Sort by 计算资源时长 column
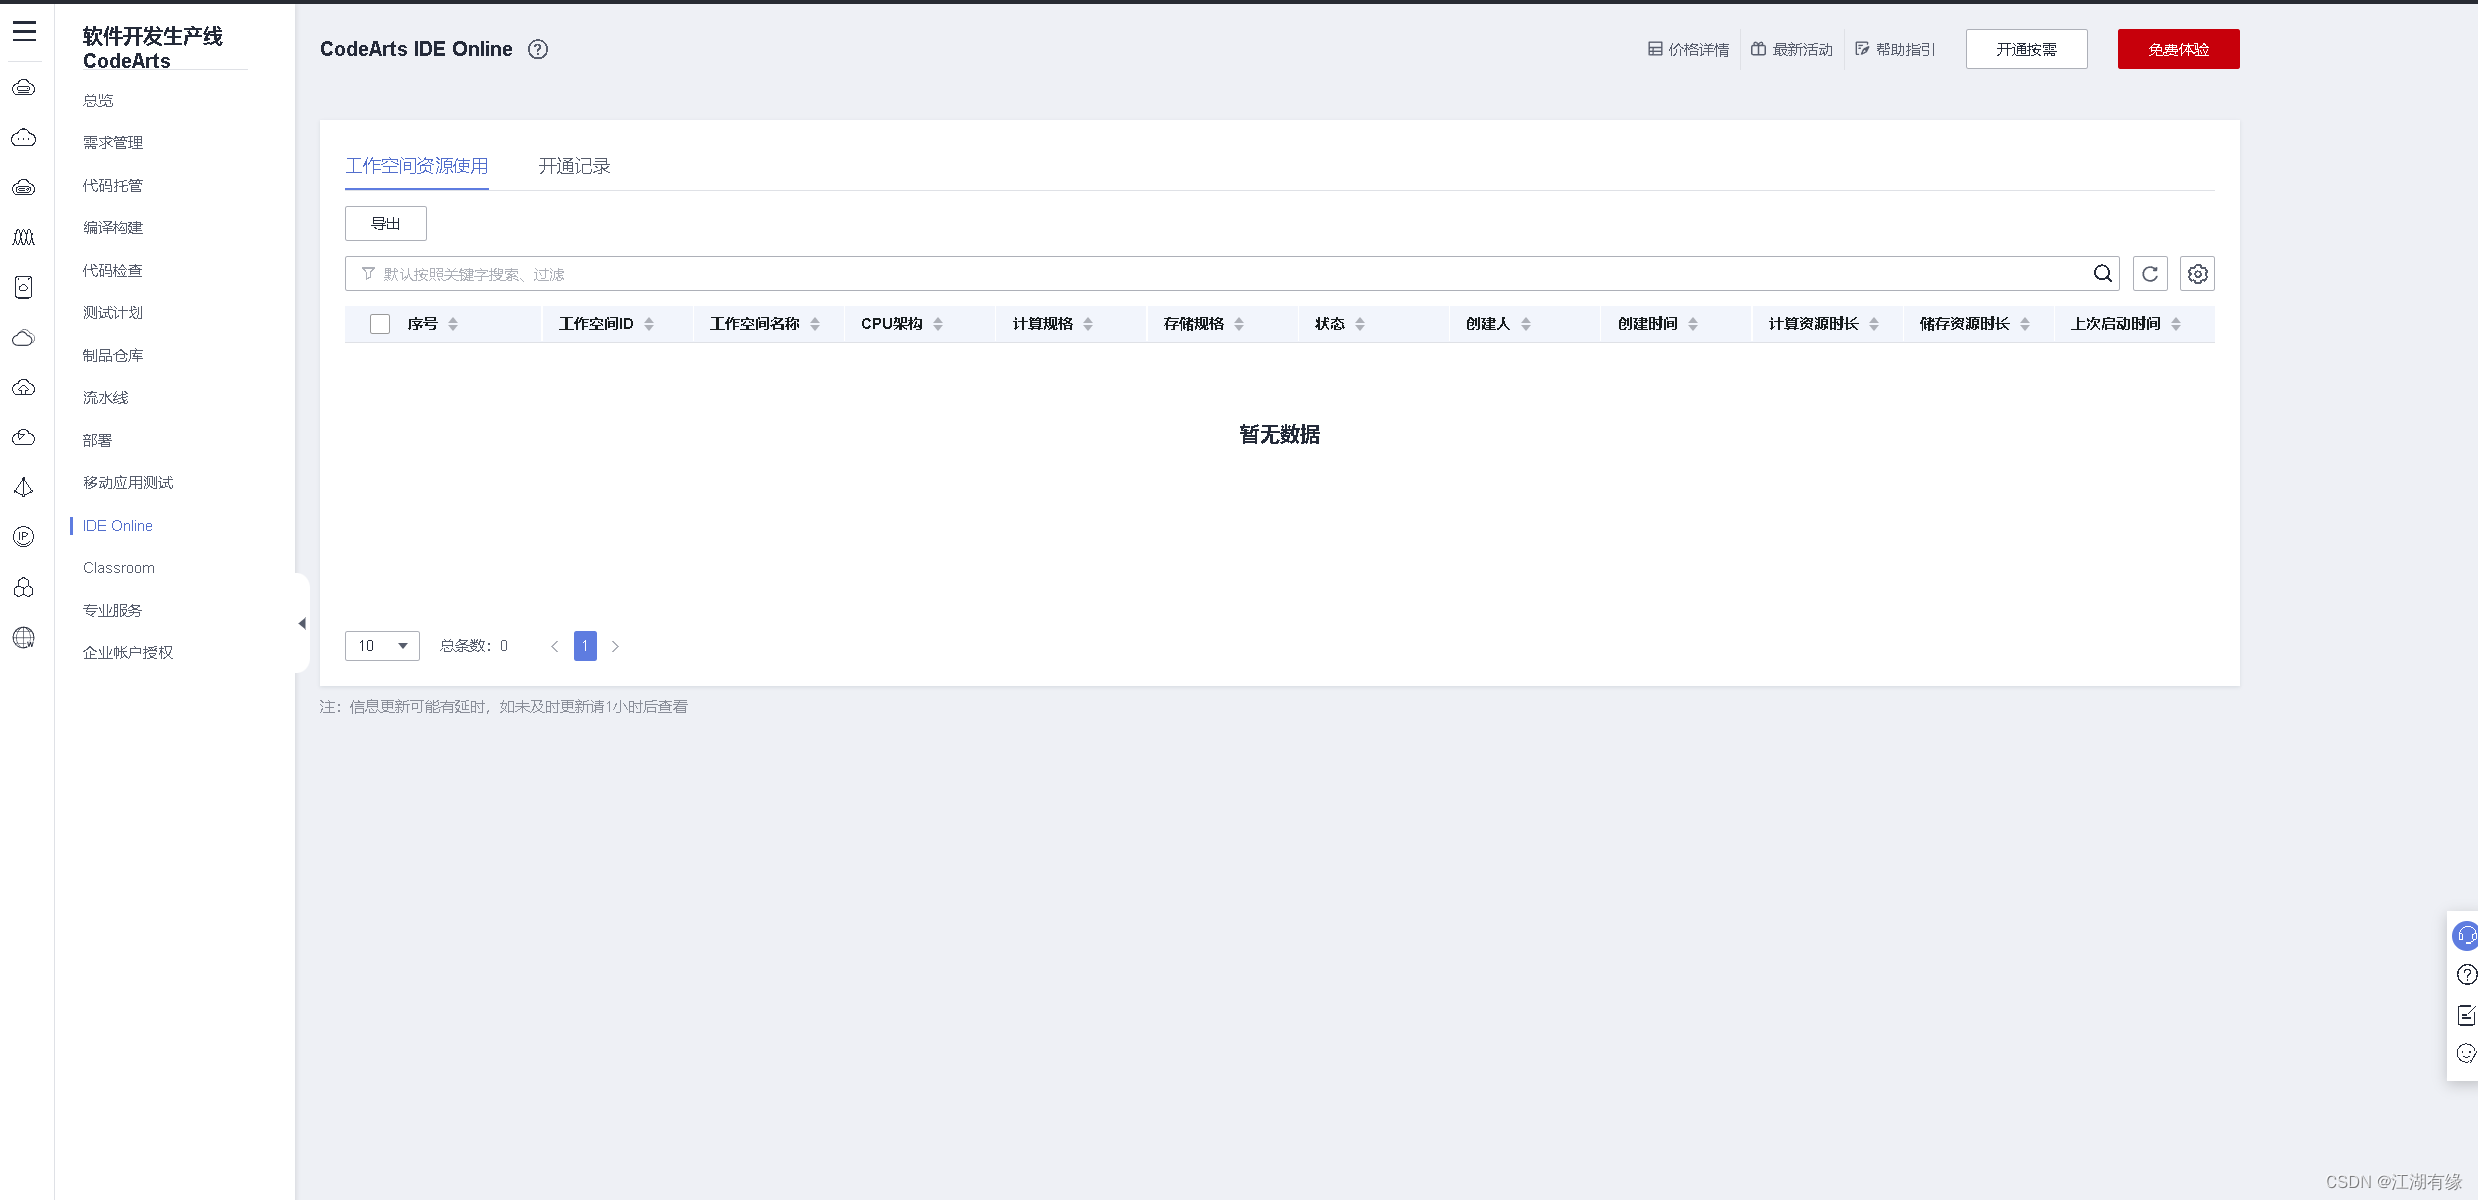Image resolution: width=2478 pixels, height=1200 pixels. pyautogui.click(x=1874, y=324)
